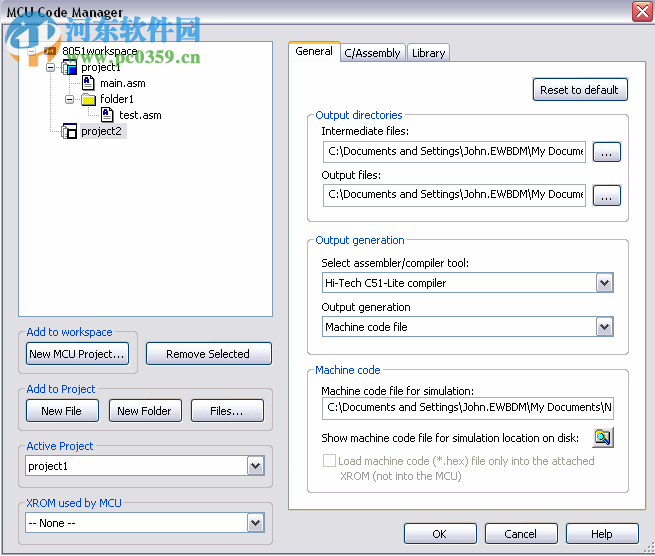This screenshot has width=655, height=556.
Task: Click the test.asm file icon
Action: point(107,115)
